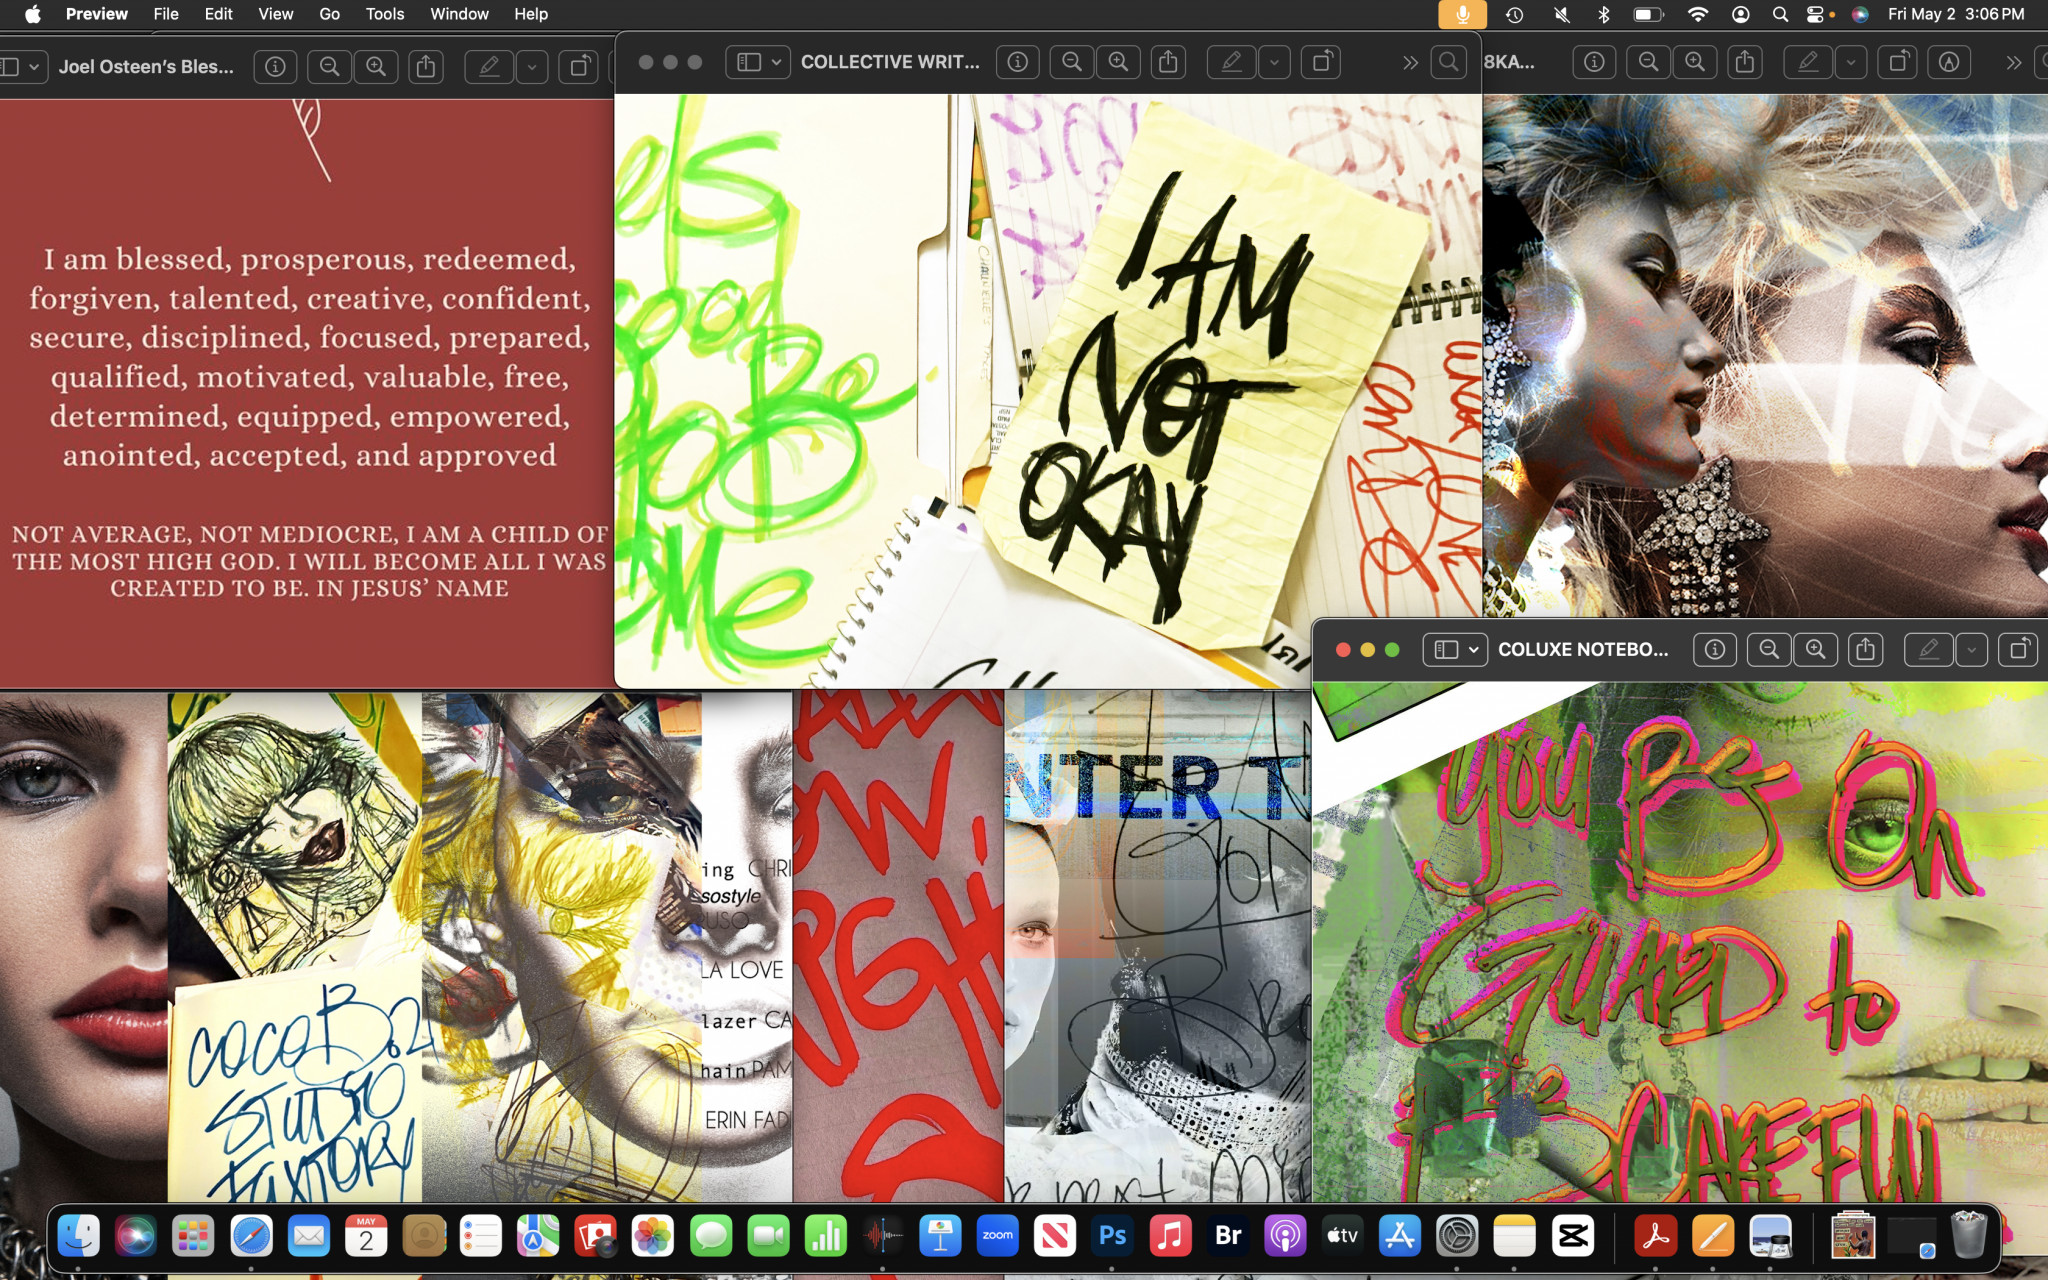Open markup dropdown arrow in Joel Osteen's window

[532, 67]
